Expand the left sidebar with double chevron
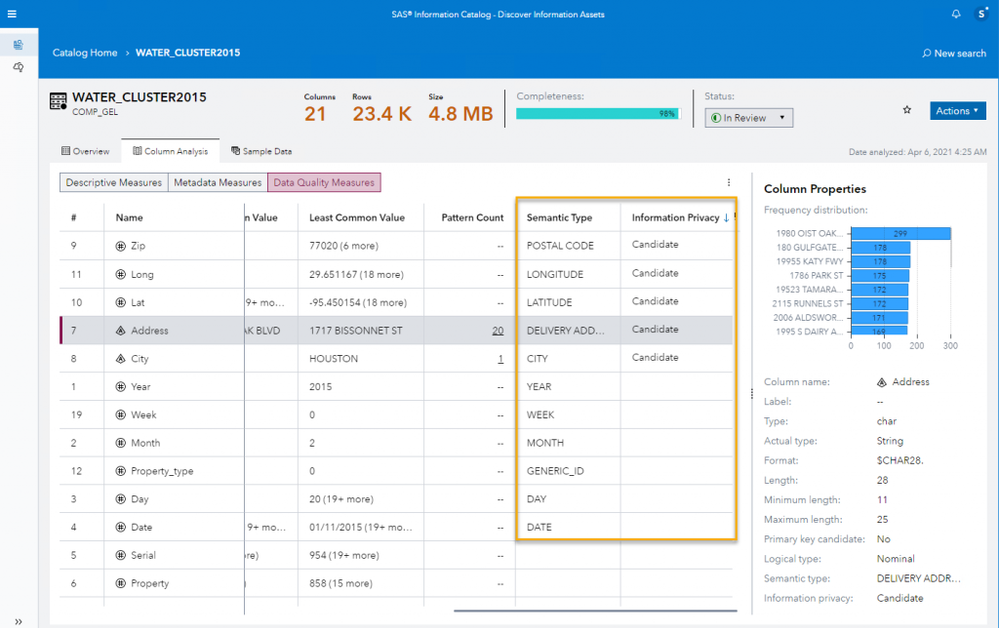 pos(18,621)
